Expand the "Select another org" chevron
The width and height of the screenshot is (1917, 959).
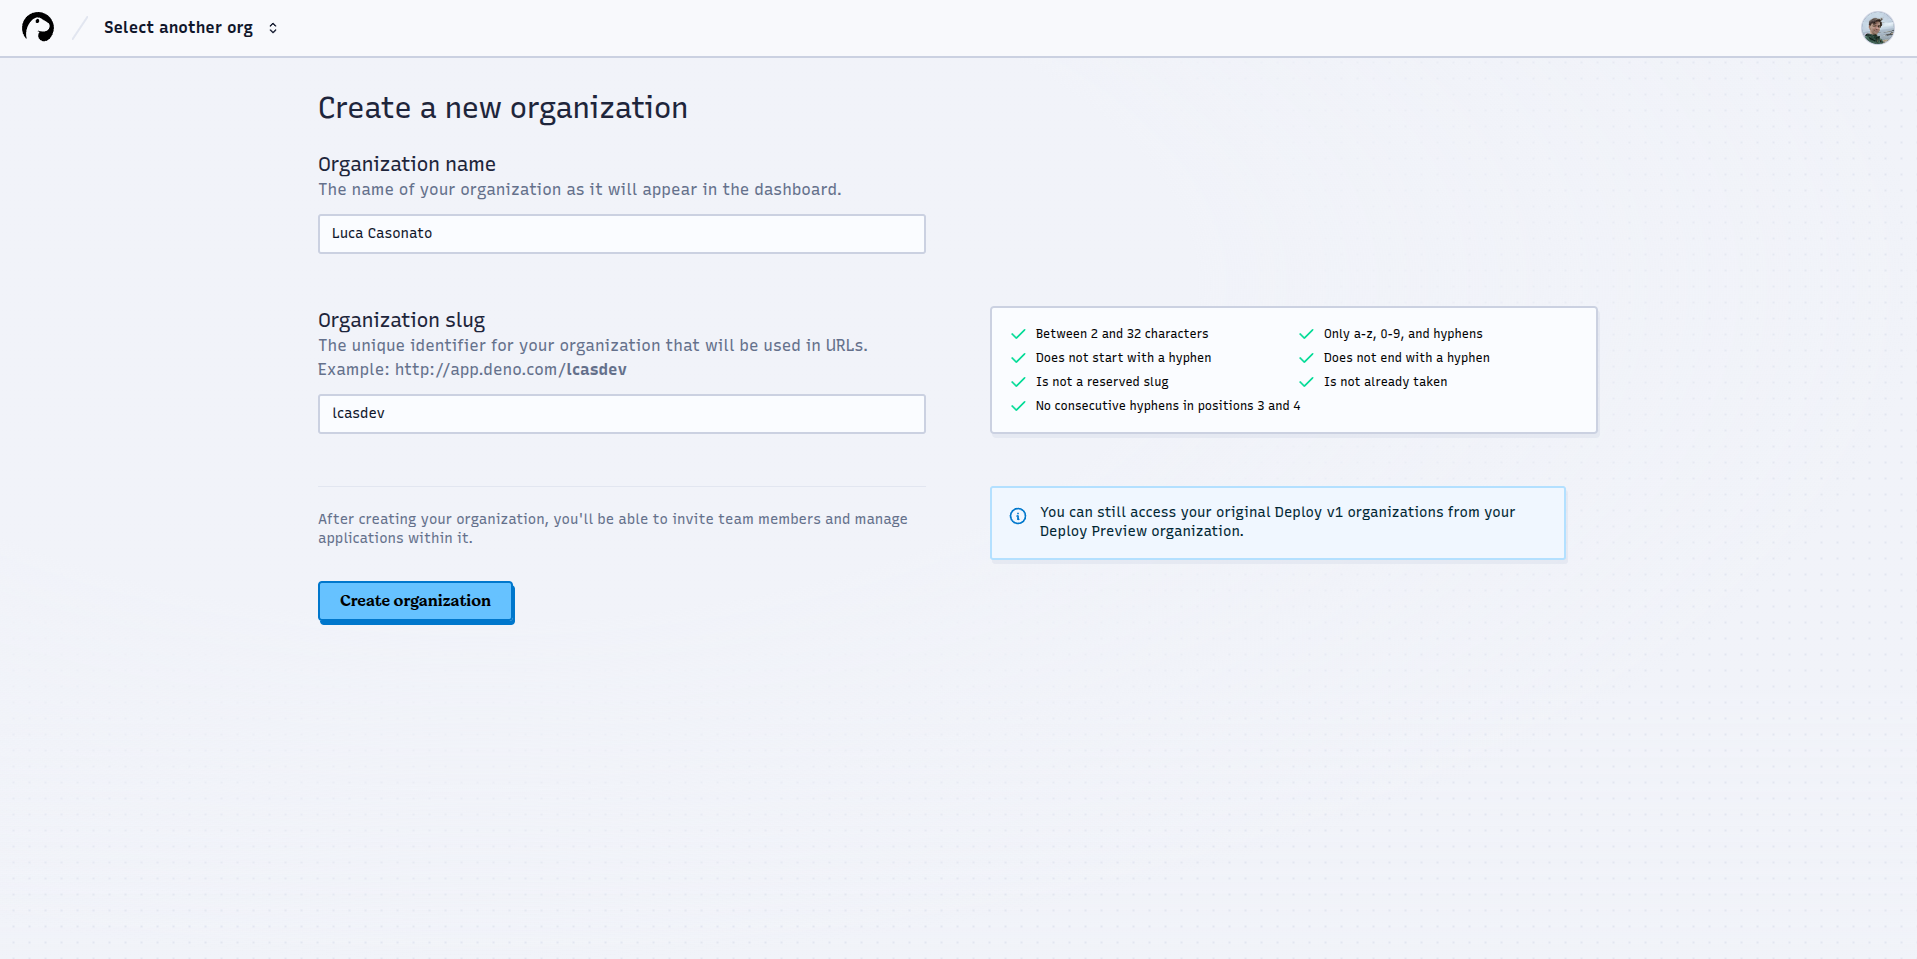pos(272,27)
